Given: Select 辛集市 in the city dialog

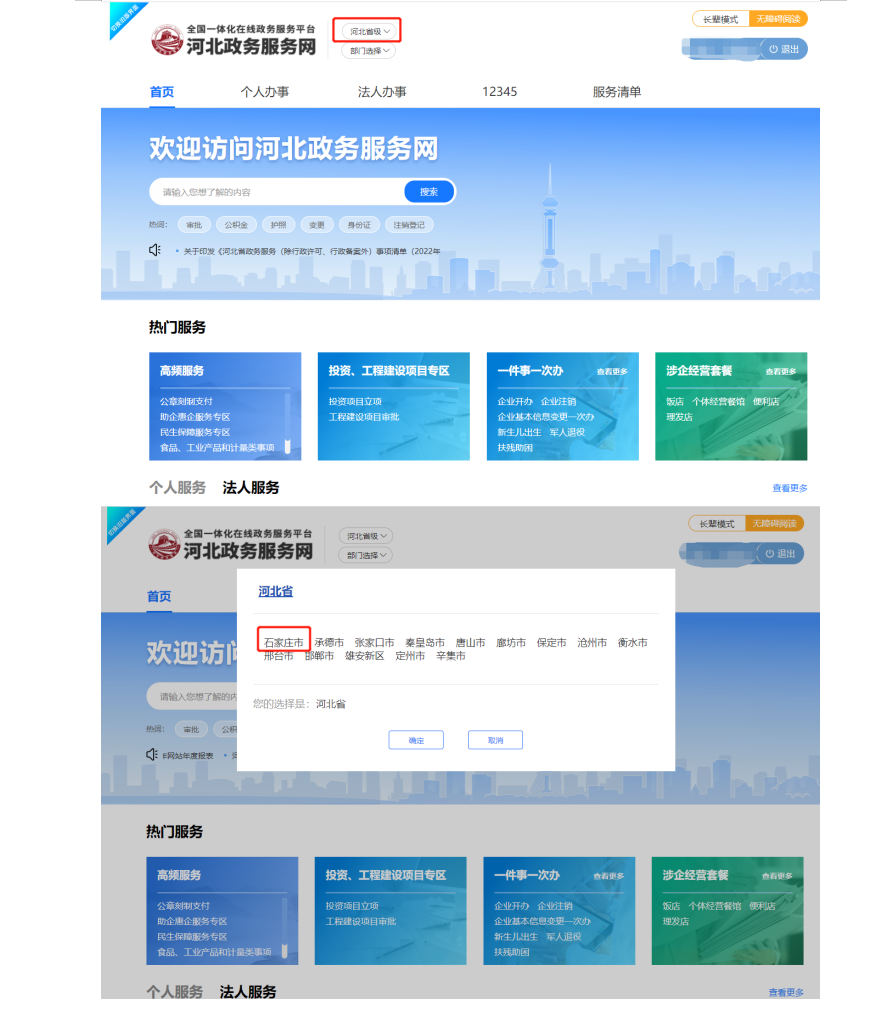Looking at the screenshot, I should click(x=451, y=656).
